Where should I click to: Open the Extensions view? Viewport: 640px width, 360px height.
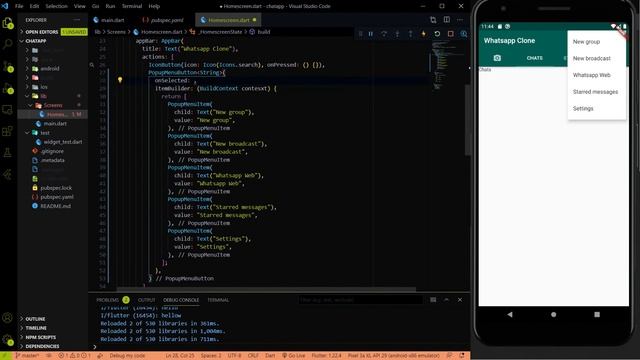point(8,131)
